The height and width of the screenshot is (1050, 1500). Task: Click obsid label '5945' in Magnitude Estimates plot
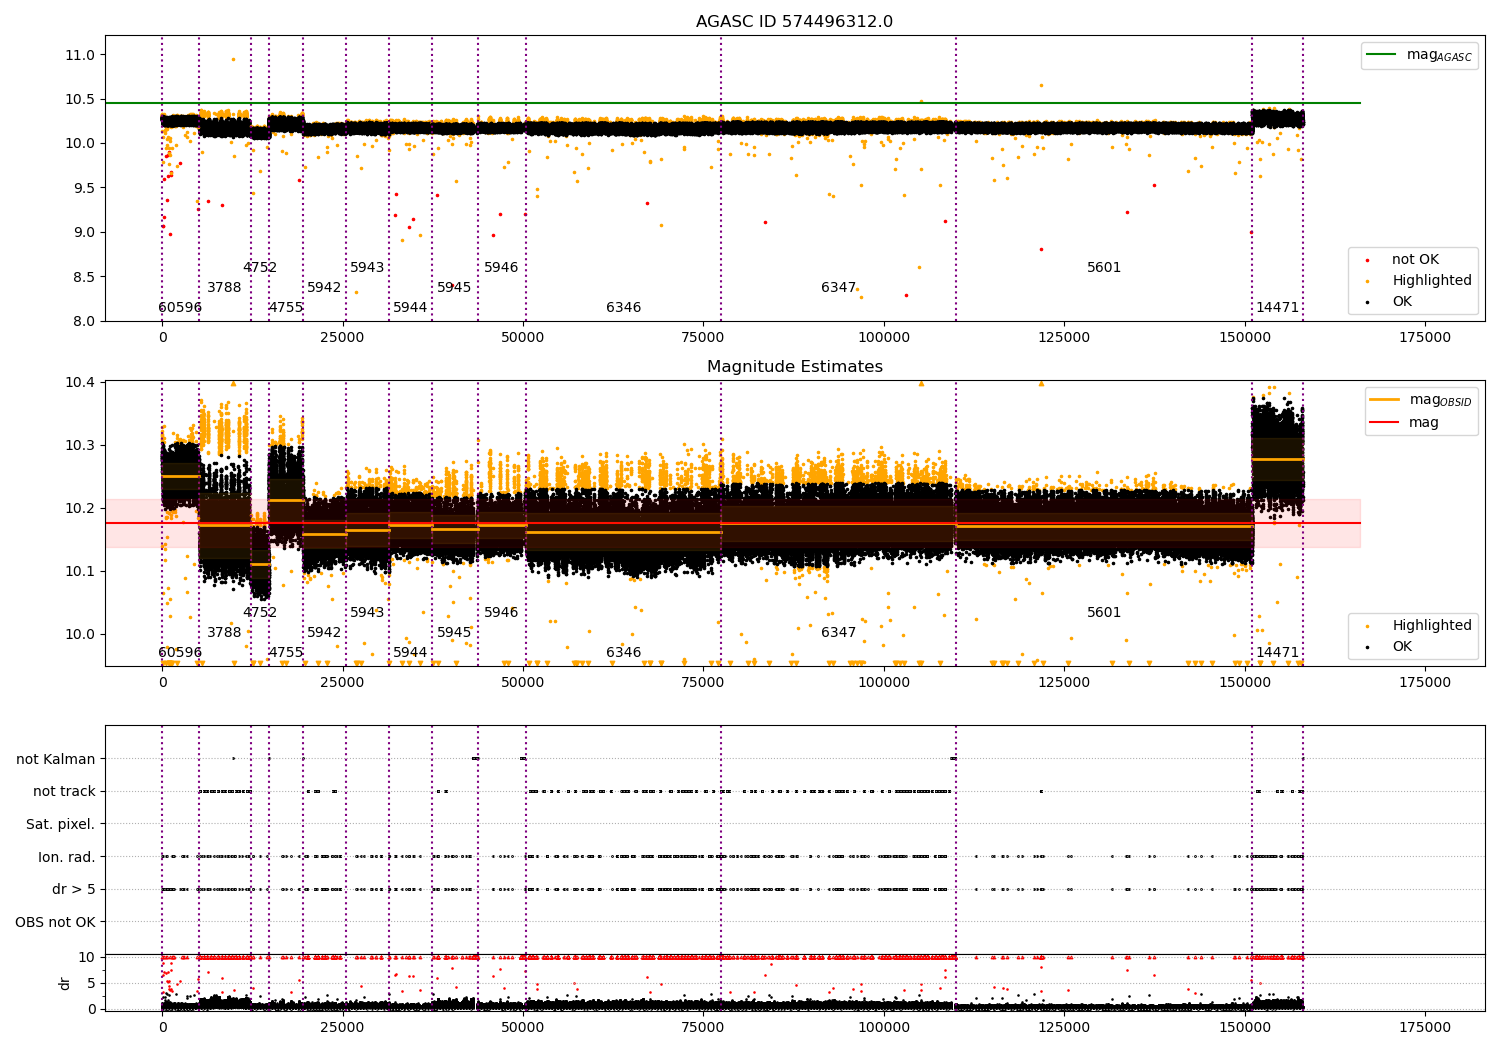(x=454, y=632)
